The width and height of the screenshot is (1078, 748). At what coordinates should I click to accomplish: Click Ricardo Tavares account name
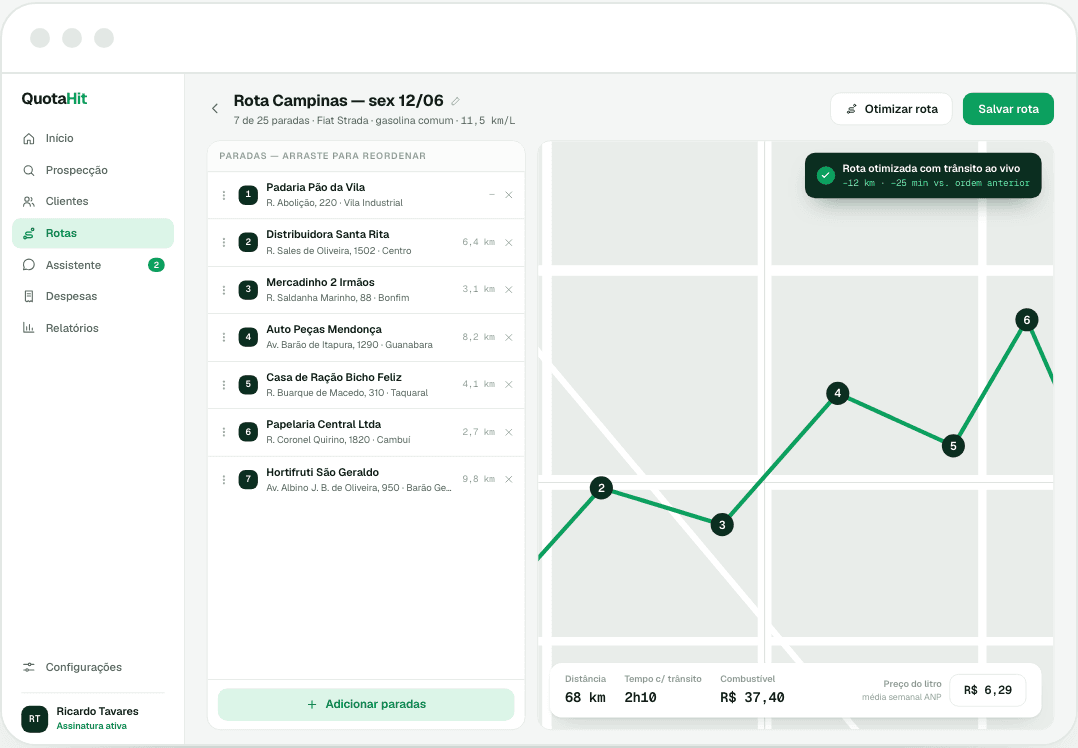(98, 712)
